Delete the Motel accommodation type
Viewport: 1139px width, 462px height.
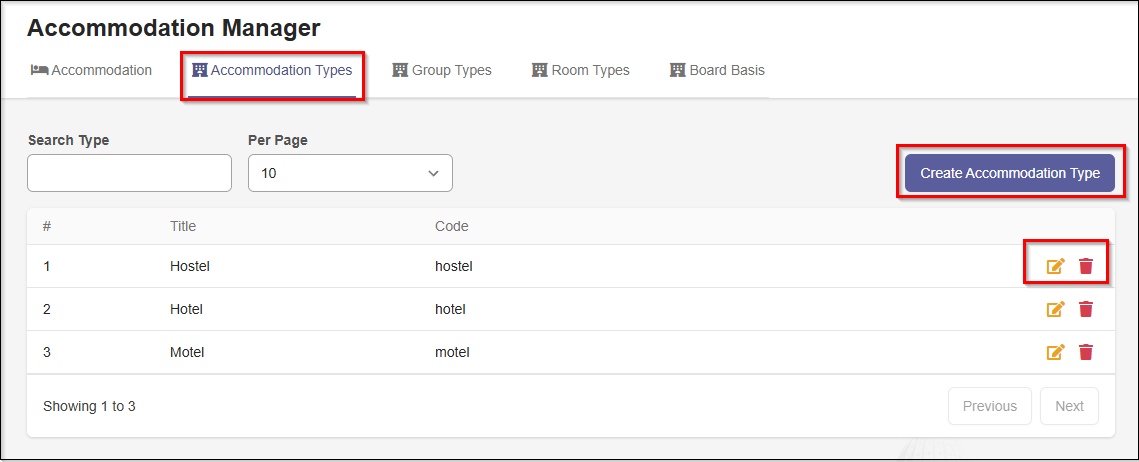coord(1086,352)
